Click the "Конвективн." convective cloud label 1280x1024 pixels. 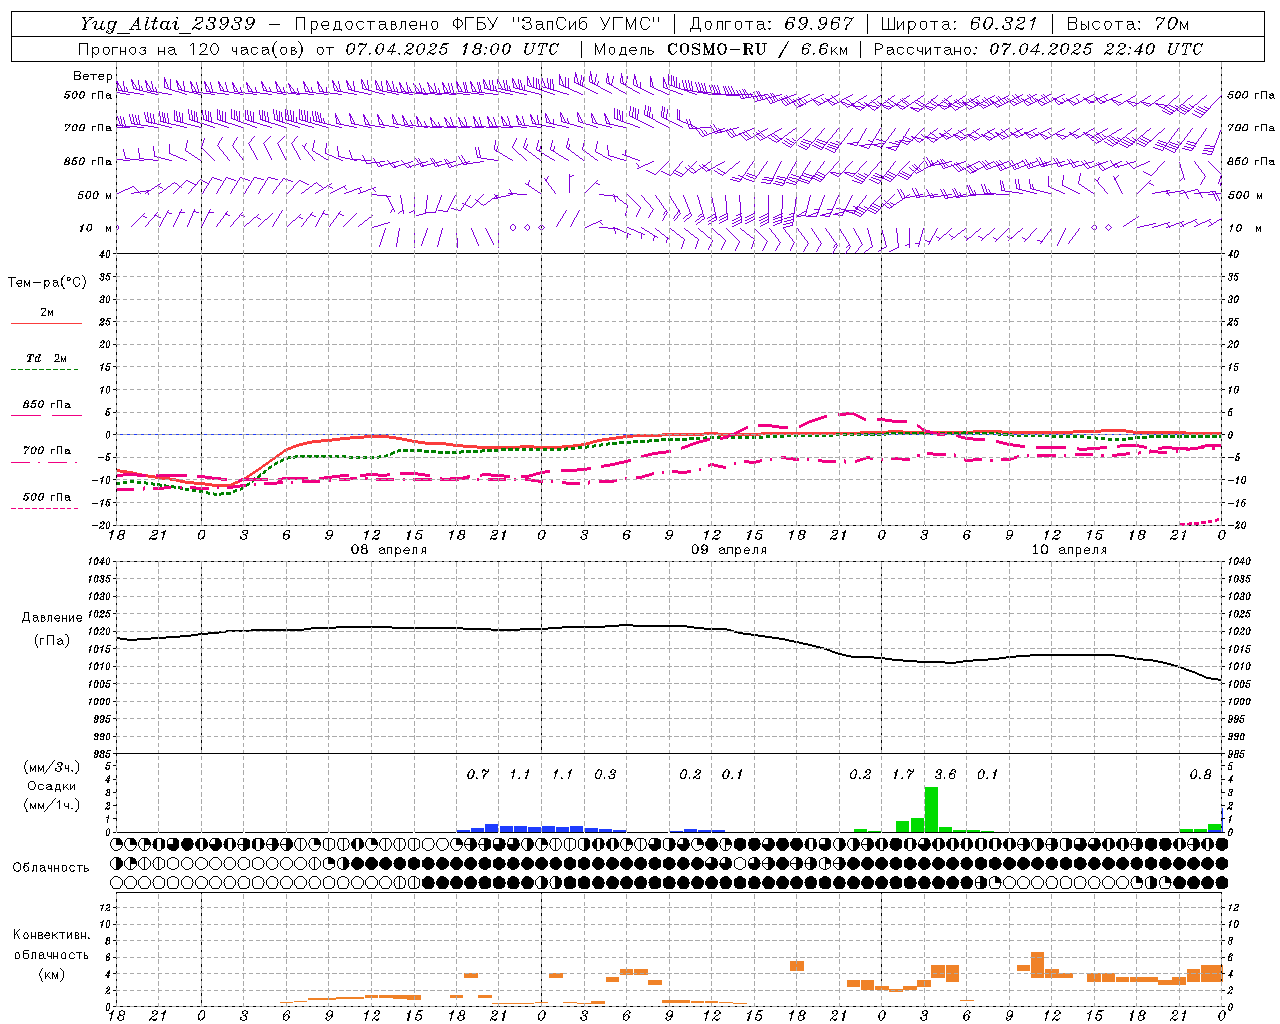coord(51,935)
